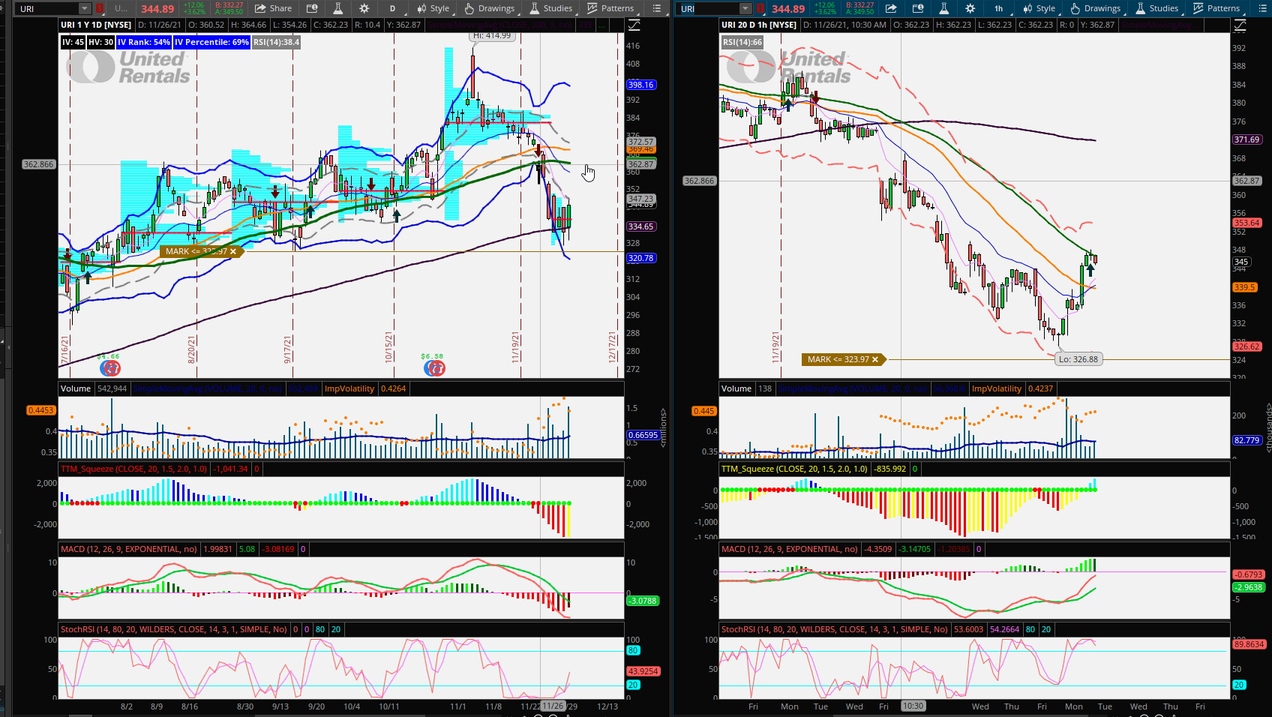The width and height of the screenshot is (1272, 717).
Task: Open left chart's hamburger list menu icon
Action: pos(657,8)
